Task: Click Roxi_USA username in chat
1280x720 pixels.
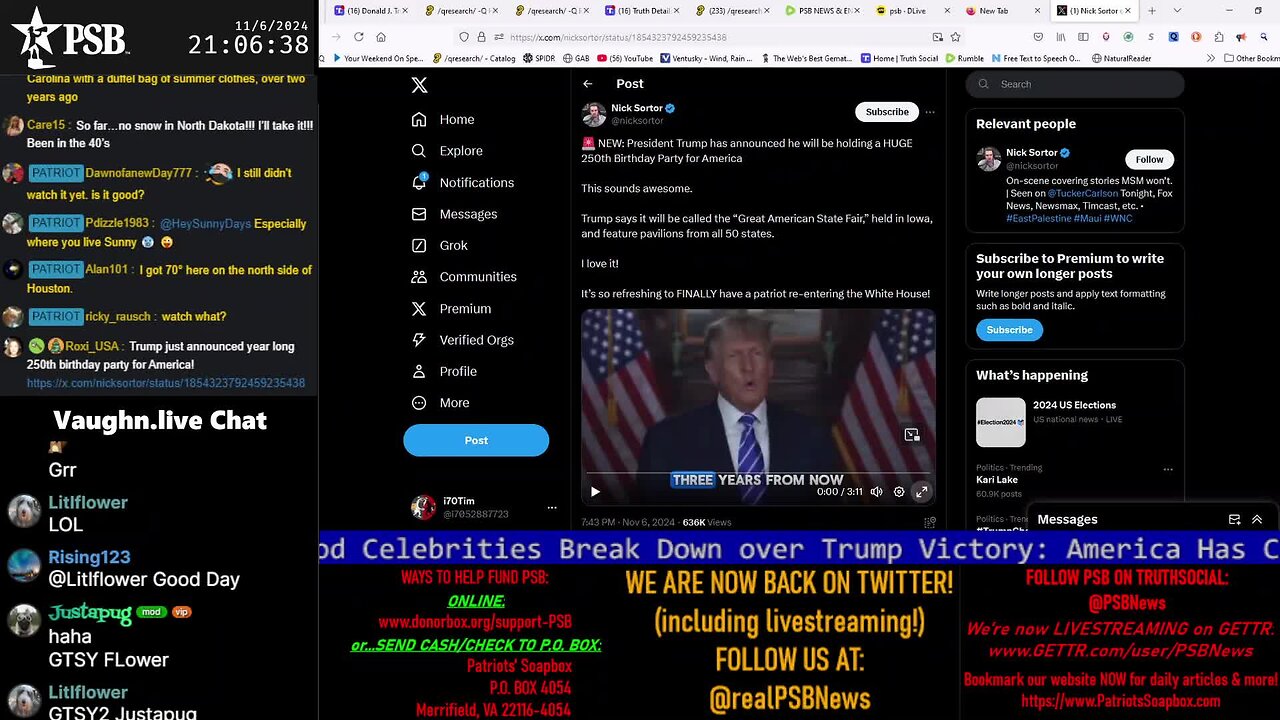Action: coord(94,346)
